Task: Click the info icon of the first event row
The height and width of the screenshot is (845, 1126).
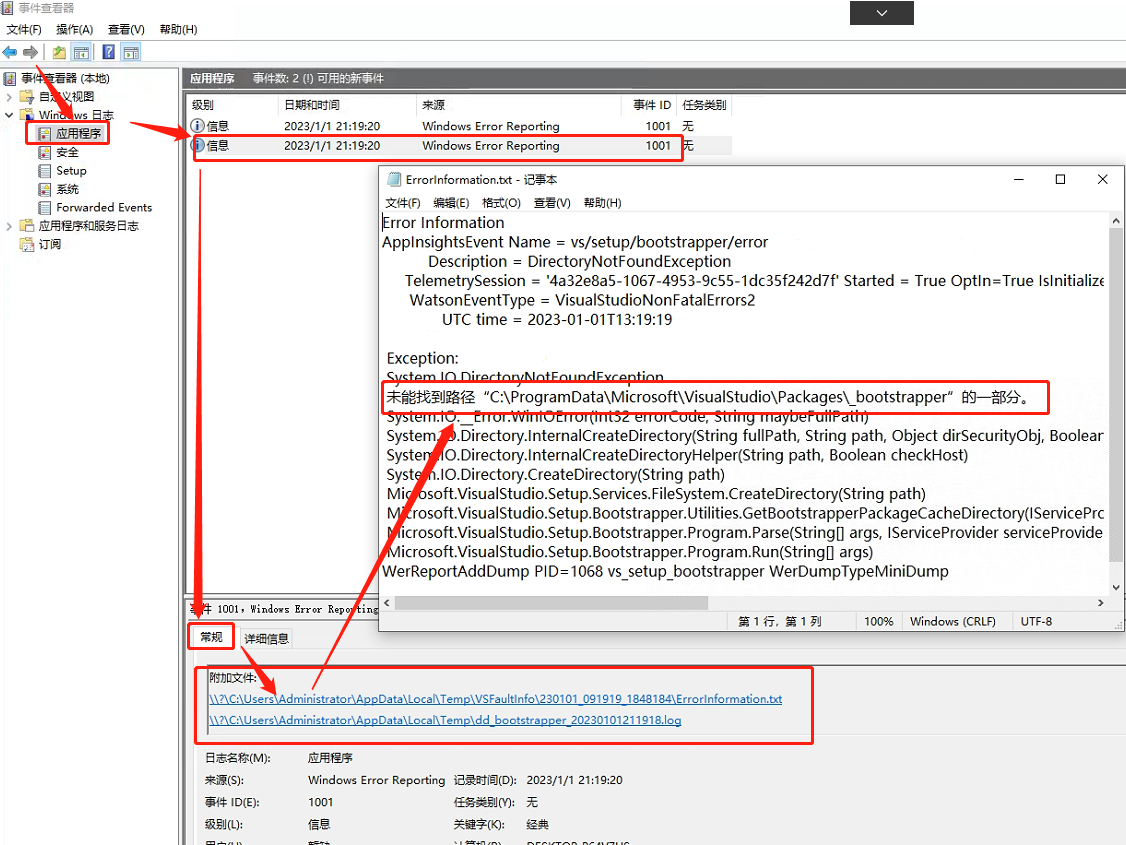Action: click(x=197, y=126)
